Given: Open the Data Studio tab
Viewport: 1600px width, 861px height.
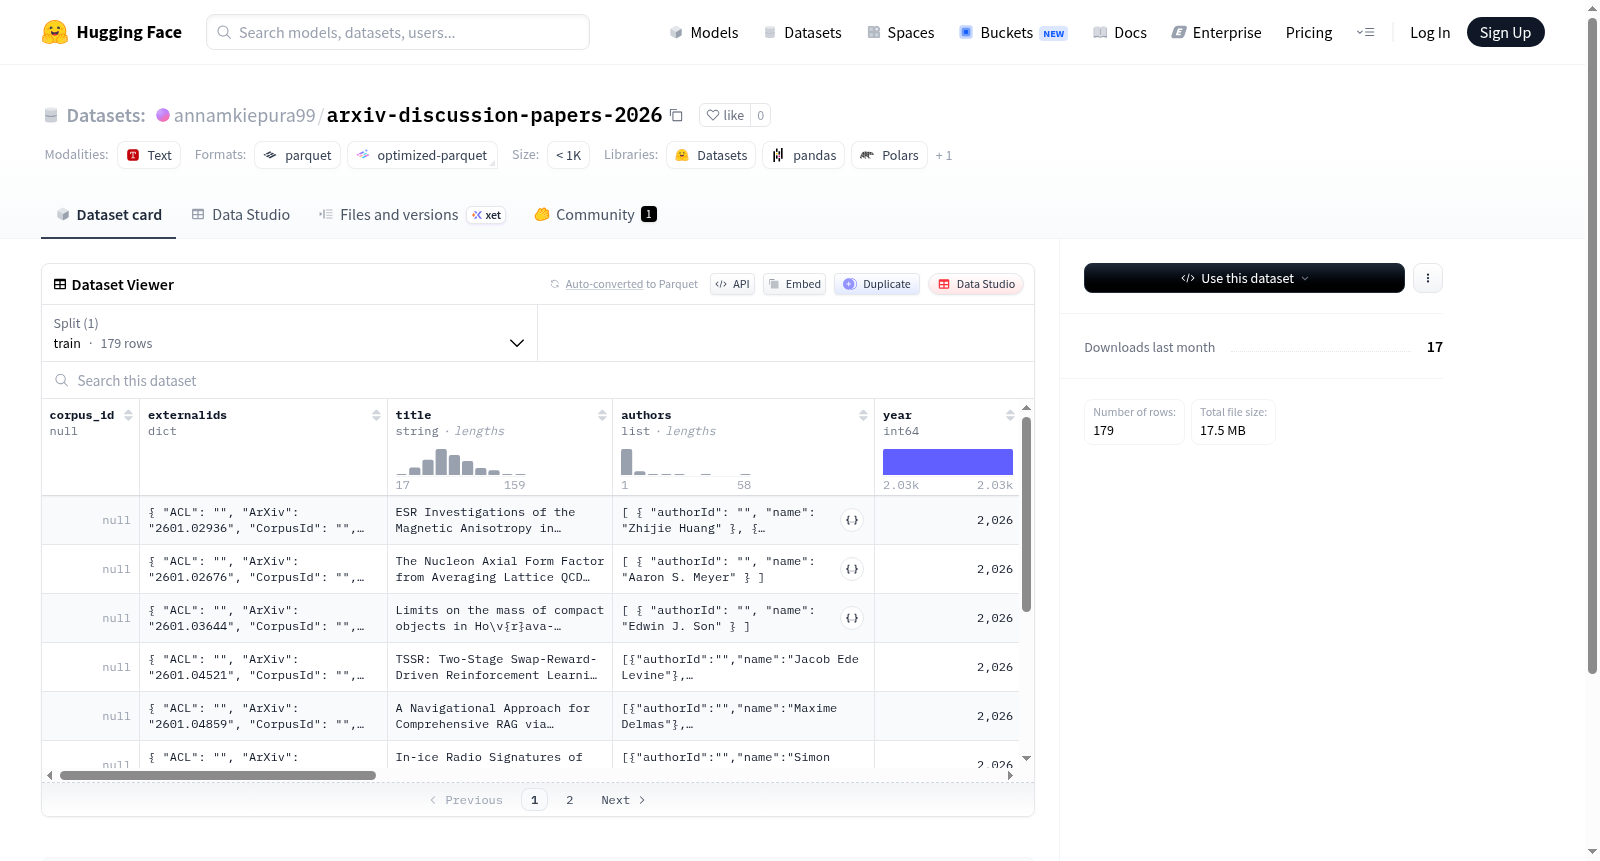Looking at the screenshot, I should (241, 215).
